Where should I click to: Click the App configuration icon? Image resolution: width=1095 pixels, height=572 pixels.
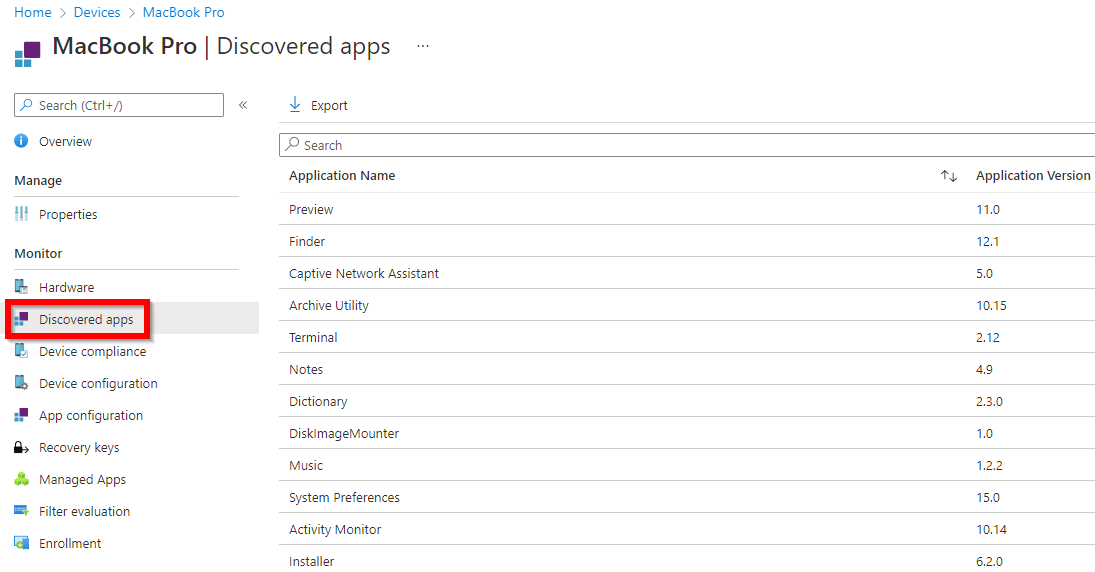pos(22,415)
